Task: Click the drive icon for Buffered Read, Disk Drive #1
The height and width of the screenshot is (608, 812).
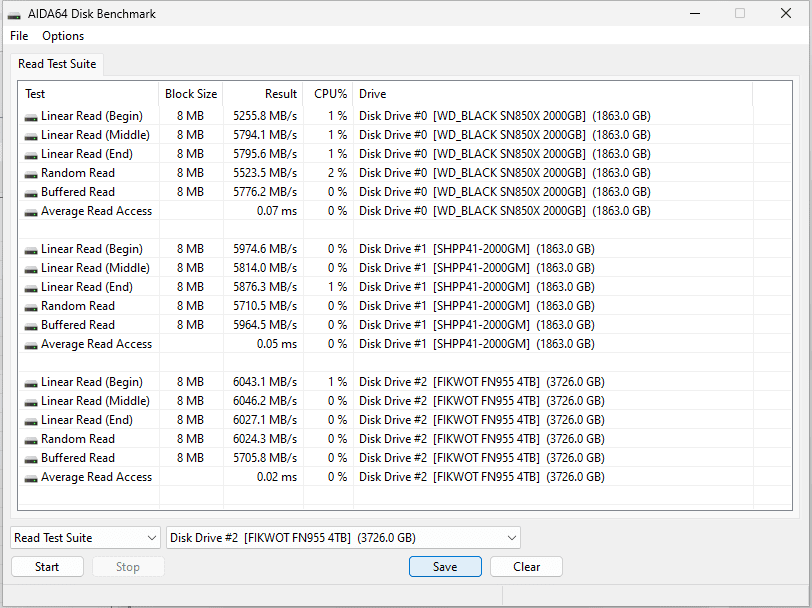Action: (31, 326)
